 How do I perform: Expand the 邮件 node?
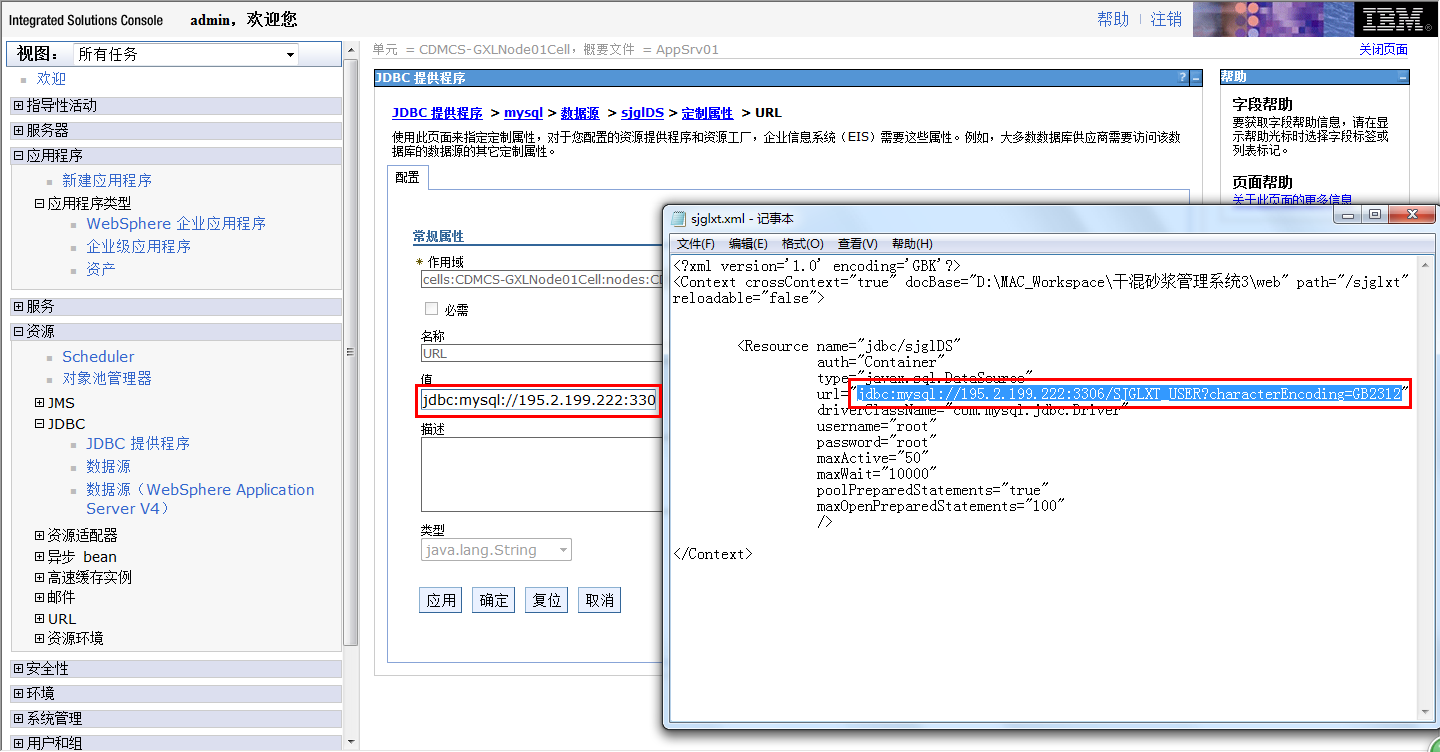tap(40, 597)
